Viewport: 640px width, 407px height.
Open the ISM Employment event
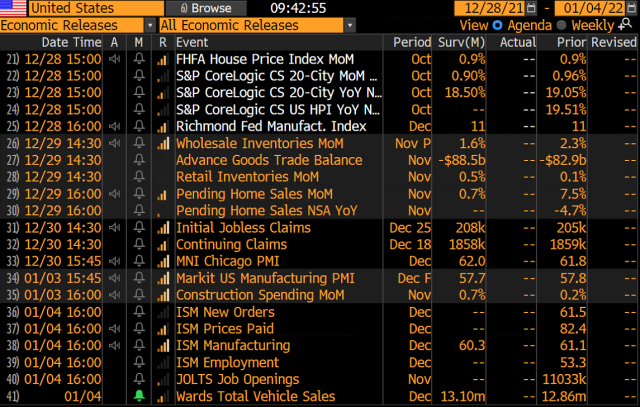pos(227,363)
